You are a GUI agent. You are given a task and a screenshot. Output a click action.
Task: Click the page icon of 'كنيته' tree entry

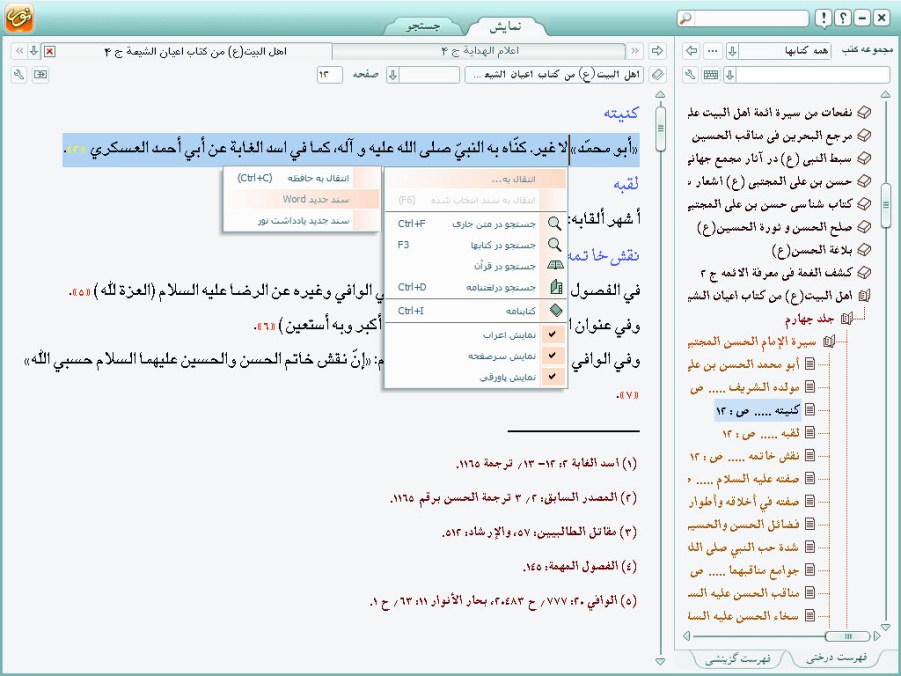pos(810,410)
